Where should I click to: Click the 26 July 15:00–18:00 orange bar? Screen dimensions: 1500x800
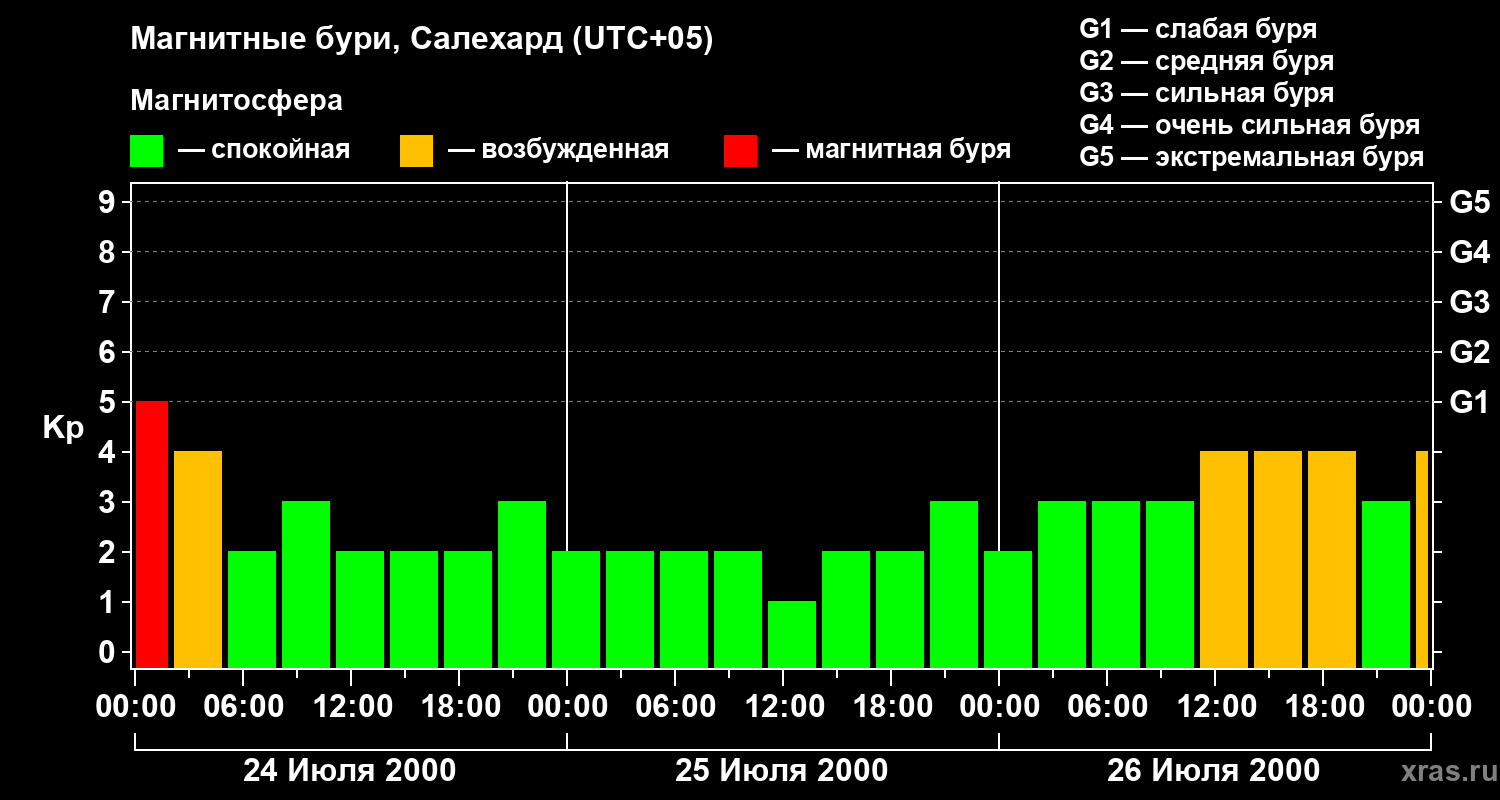(x=1278, y=559)
